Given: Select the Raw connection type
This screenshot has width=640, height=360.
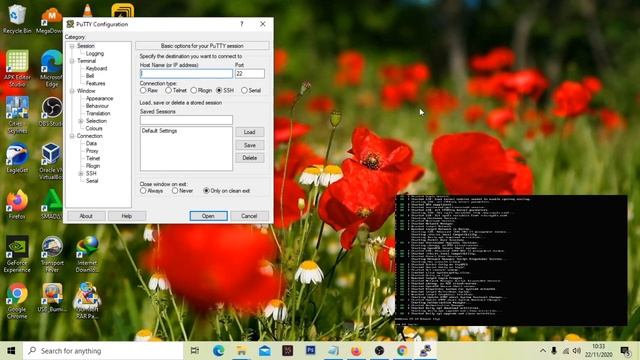Looking at the screenshot, I should tap(149, 90).
